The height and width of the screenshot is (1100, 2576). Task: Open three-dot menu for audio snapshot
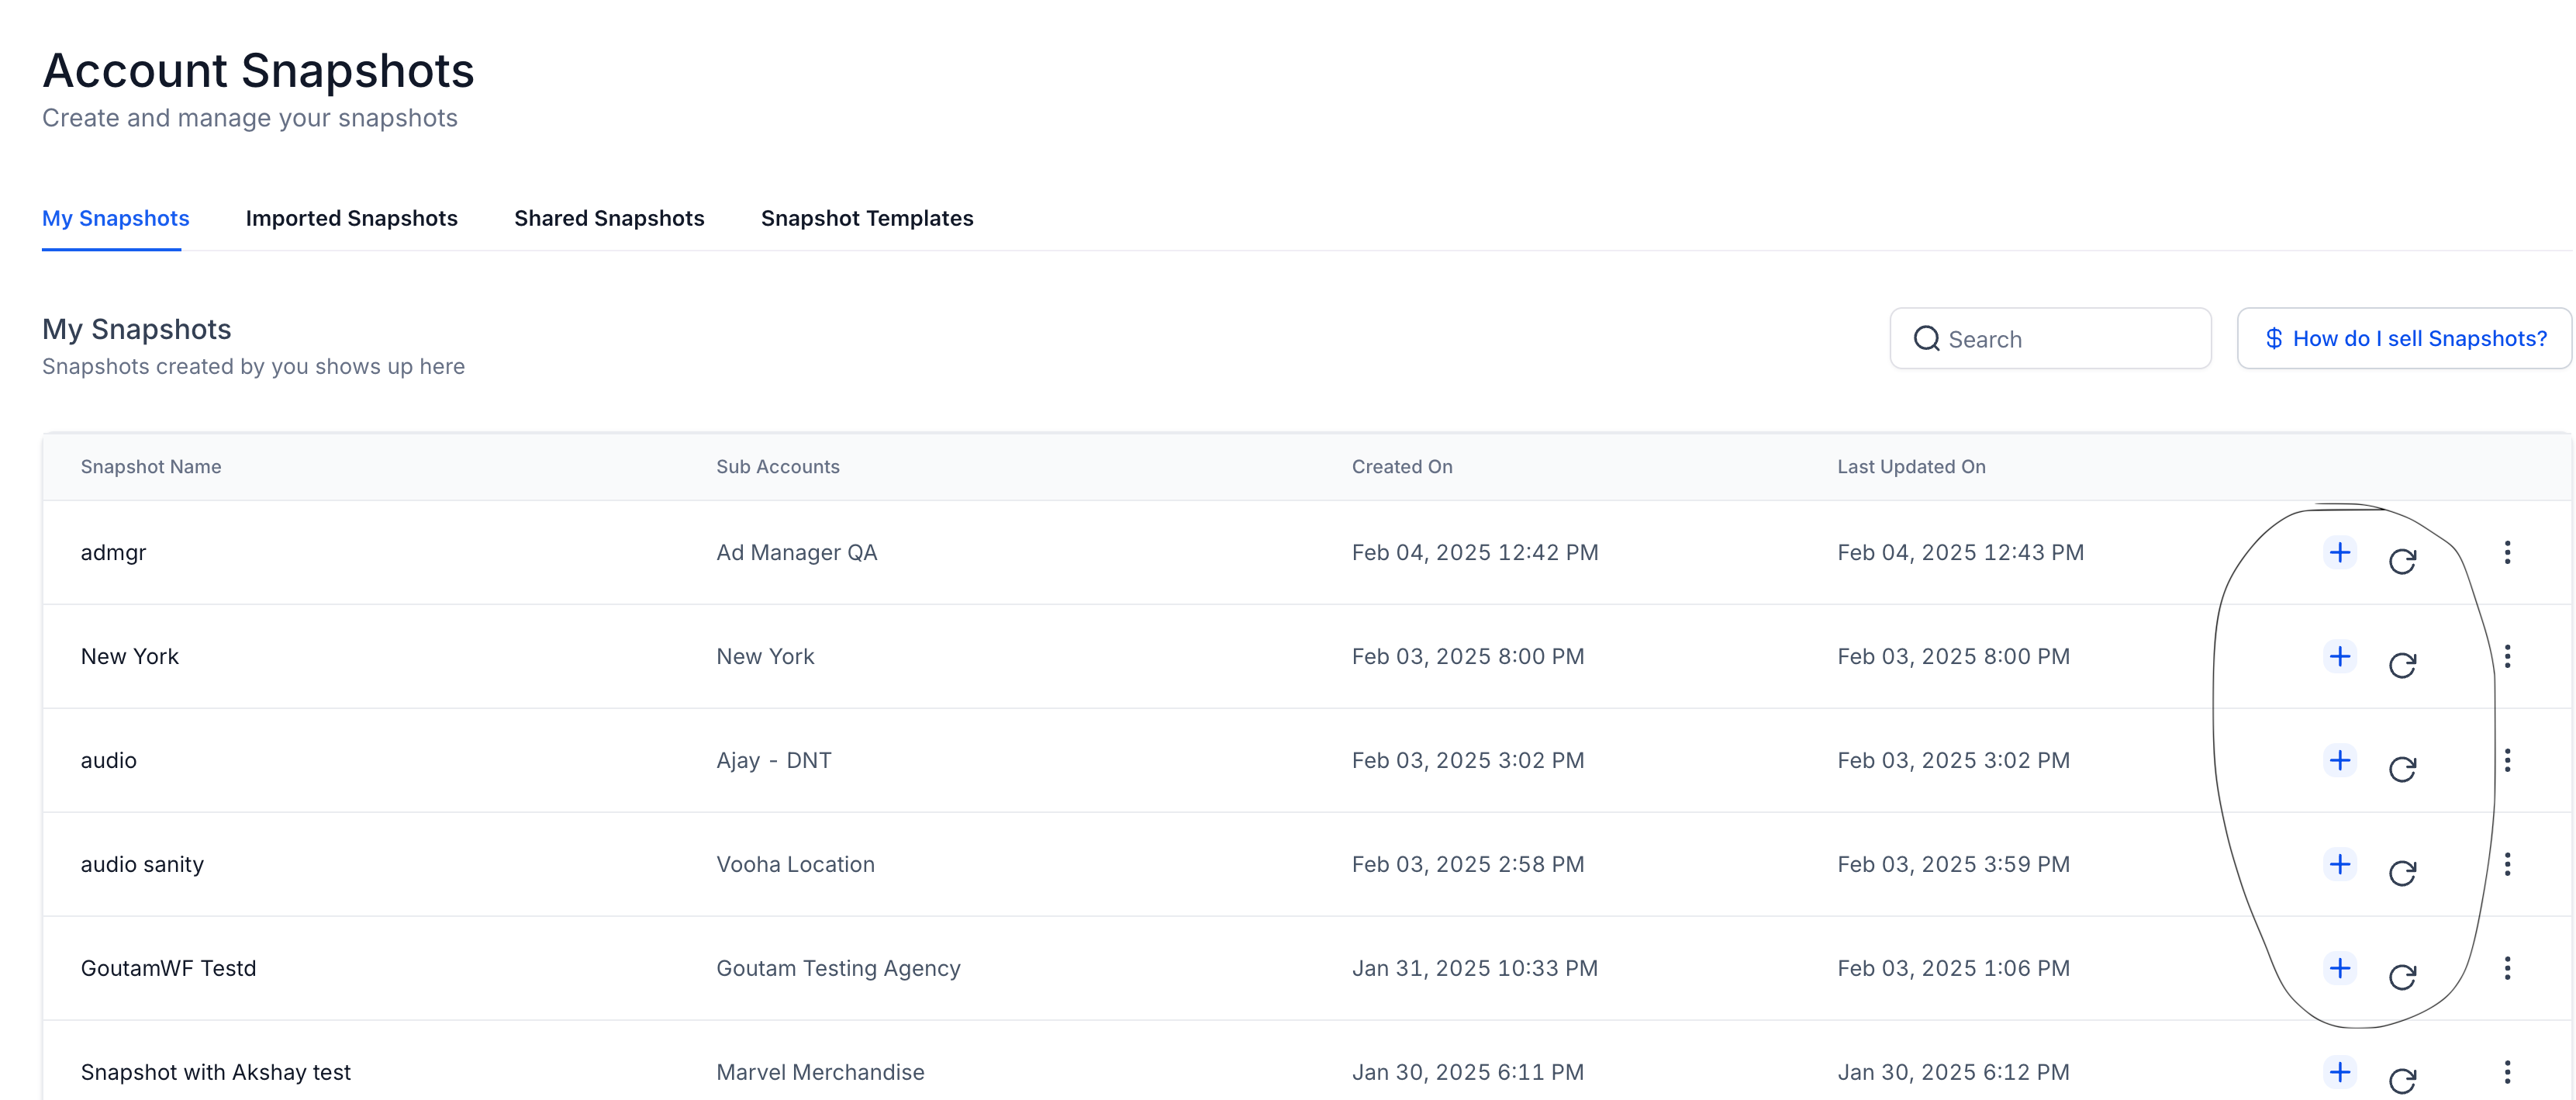(x=2507, y=760)
